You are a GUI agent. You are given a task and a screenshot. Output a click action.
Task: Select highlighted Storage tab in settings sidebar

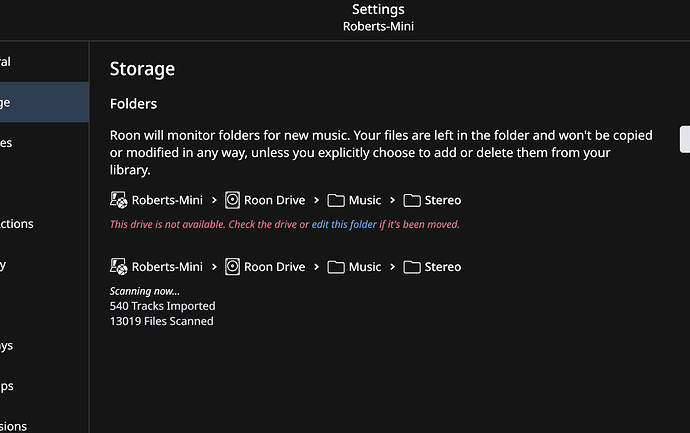click(44, 102)
